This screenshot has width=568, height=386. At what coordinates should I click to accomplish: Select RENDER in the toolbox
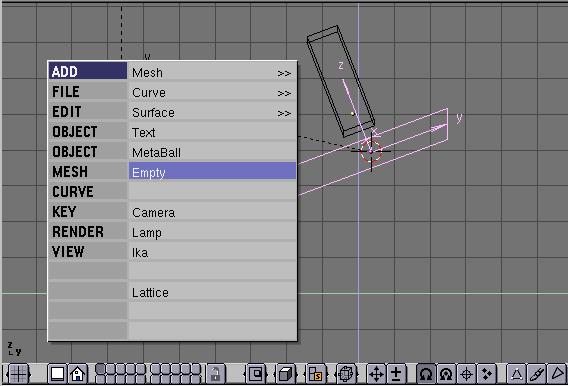88,231
